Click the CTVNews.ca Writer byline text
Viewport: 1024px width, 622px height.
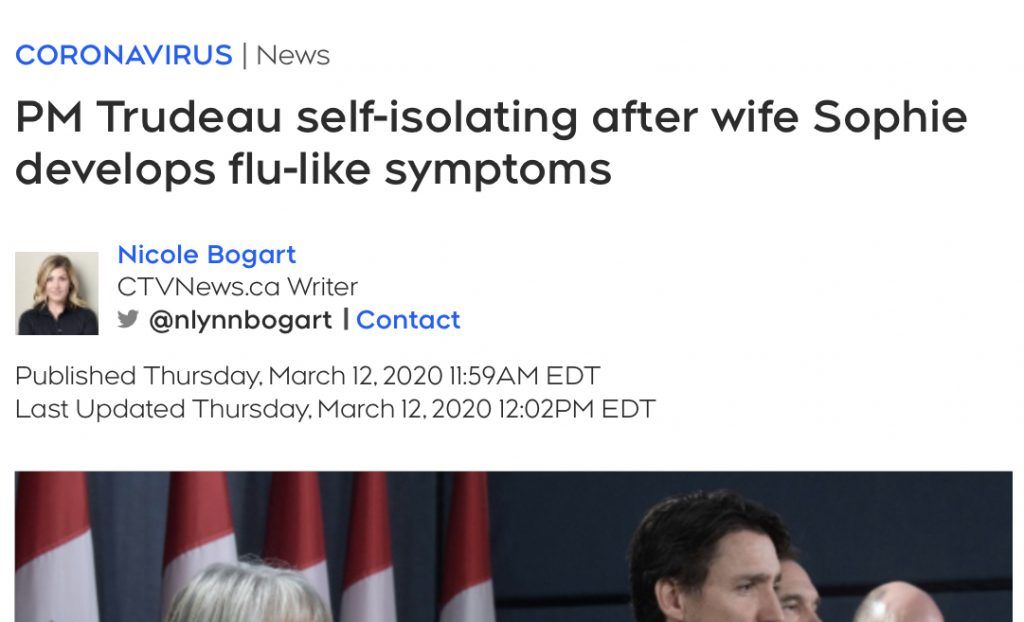(x=237, y=287)
